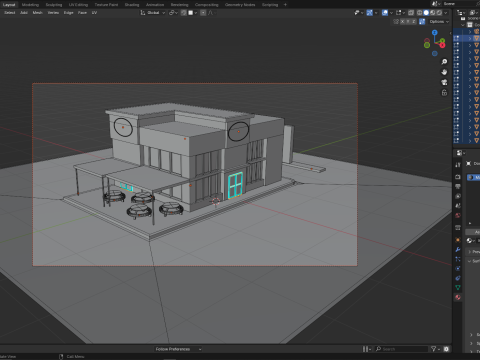Click the zoom magnifier viewport icon
Viewport: 480px width, 360px height.
tap(444, 62)
